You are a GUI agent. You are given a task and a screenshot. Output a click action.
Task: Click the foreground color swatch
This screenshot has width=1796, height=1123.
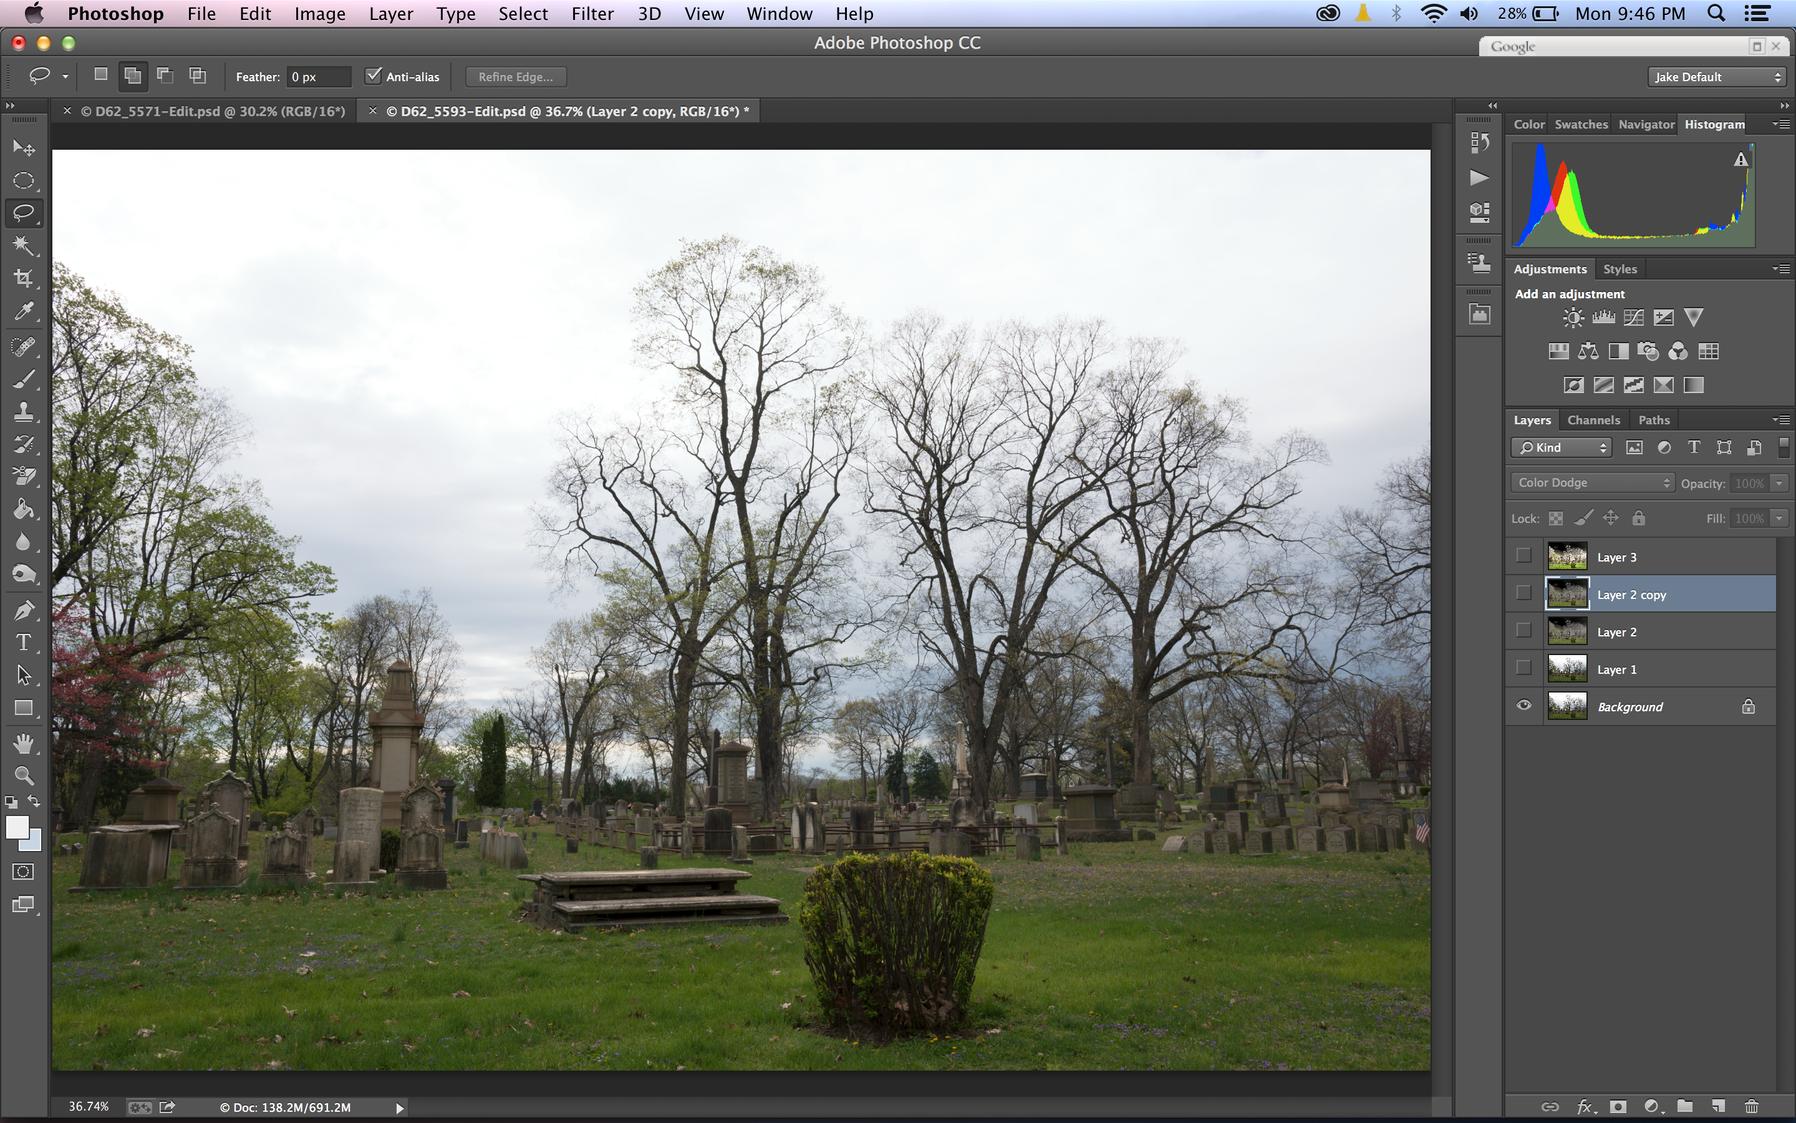[x=17, y=828]
